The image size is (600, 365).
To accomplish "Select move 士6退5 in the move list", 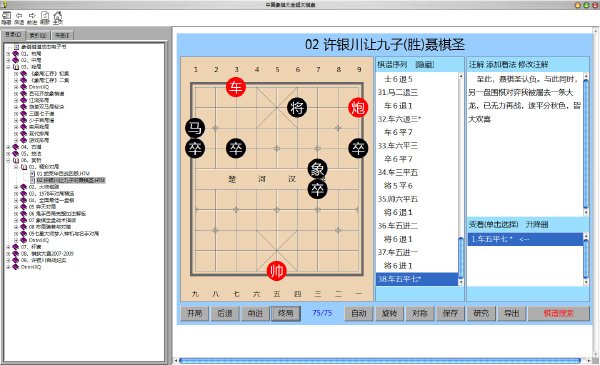I will click(x=398, y=79).
